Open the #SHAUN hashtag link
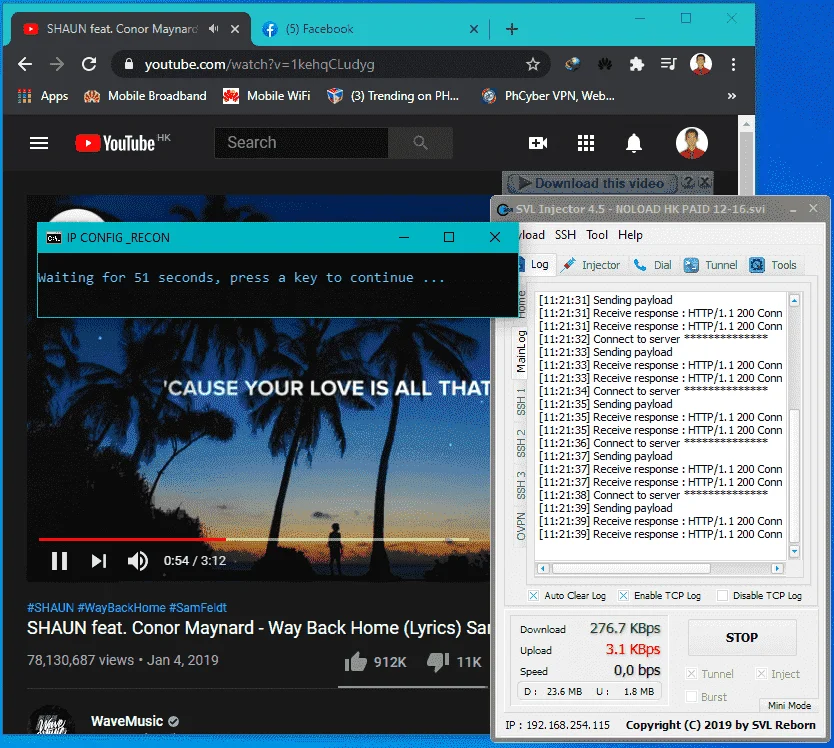This screenshot has width=834, height=748. point(51,608)
